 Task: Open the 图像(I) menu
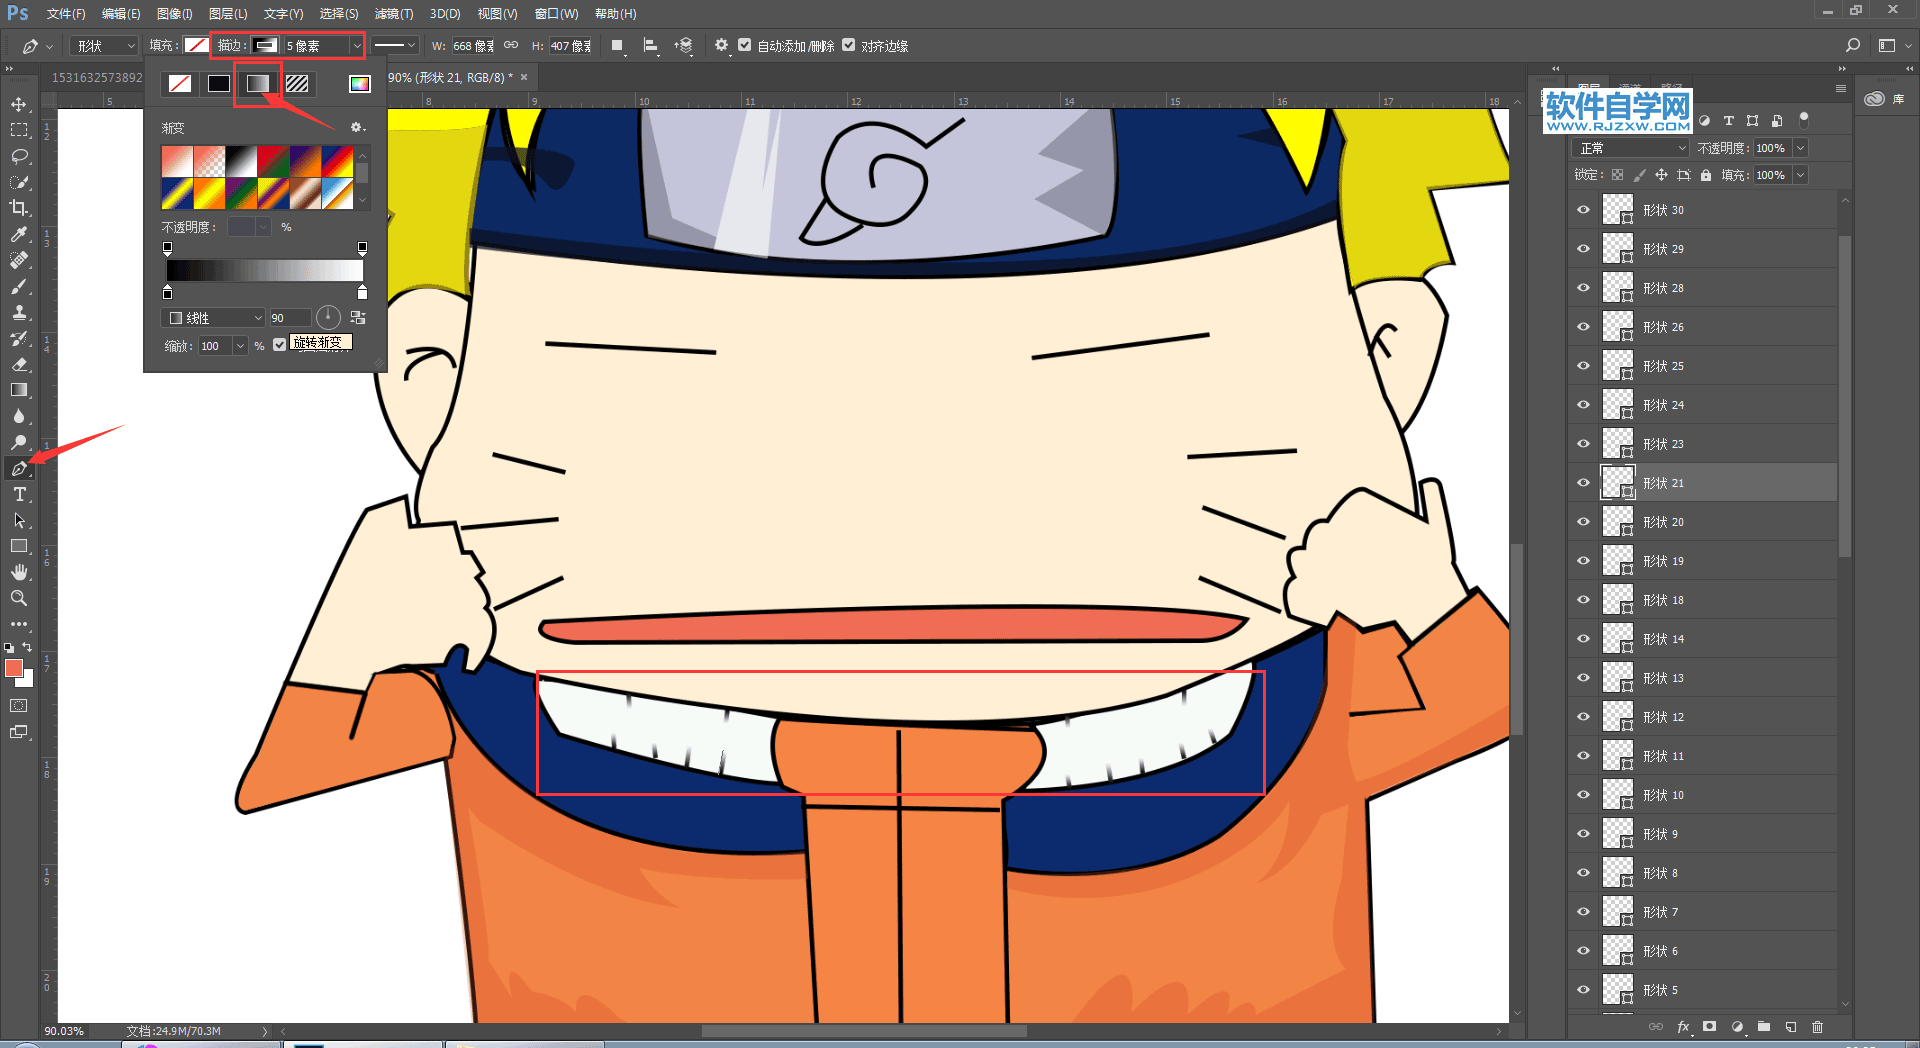point(174,14)
